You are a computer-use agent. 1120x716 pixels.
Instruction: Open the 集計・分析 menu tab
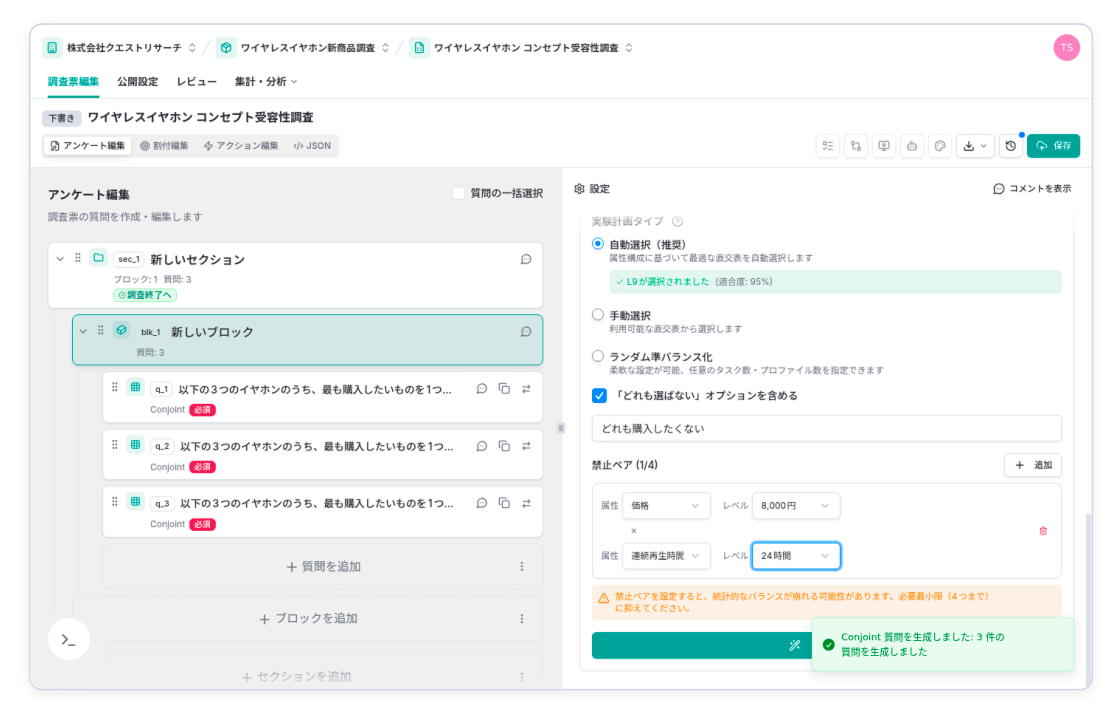266,81
